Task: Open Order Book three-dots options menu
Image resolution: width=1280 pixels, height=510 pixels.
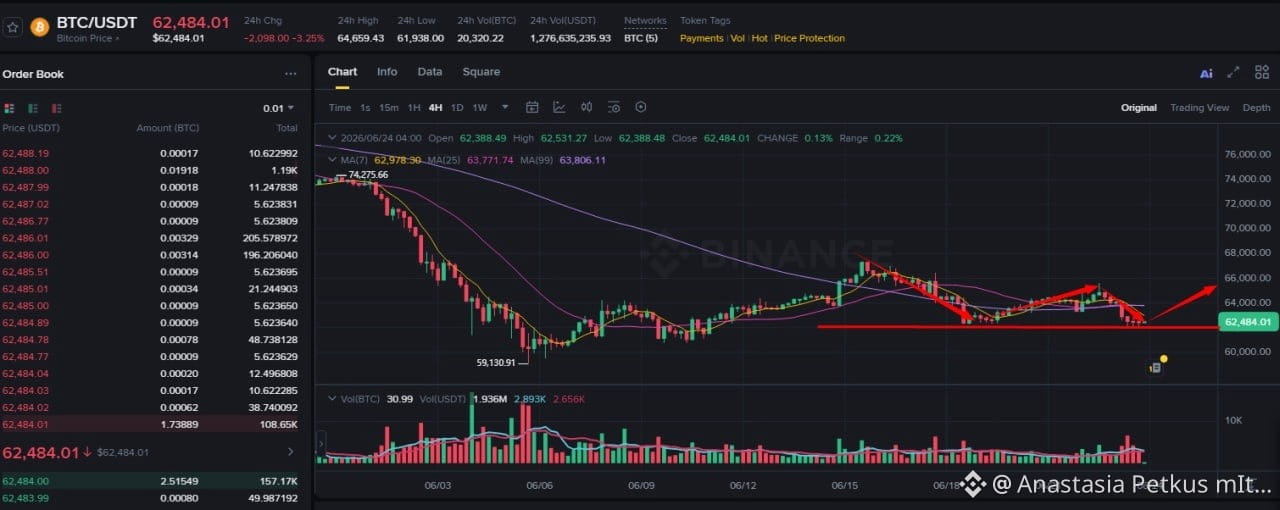Action: 290,74
